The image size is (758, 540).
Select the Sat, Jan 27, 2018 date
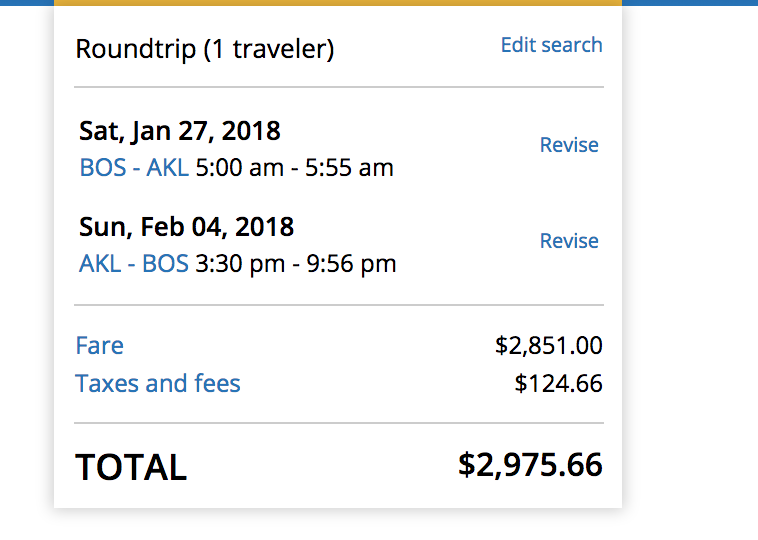click(x=180, y=131)
